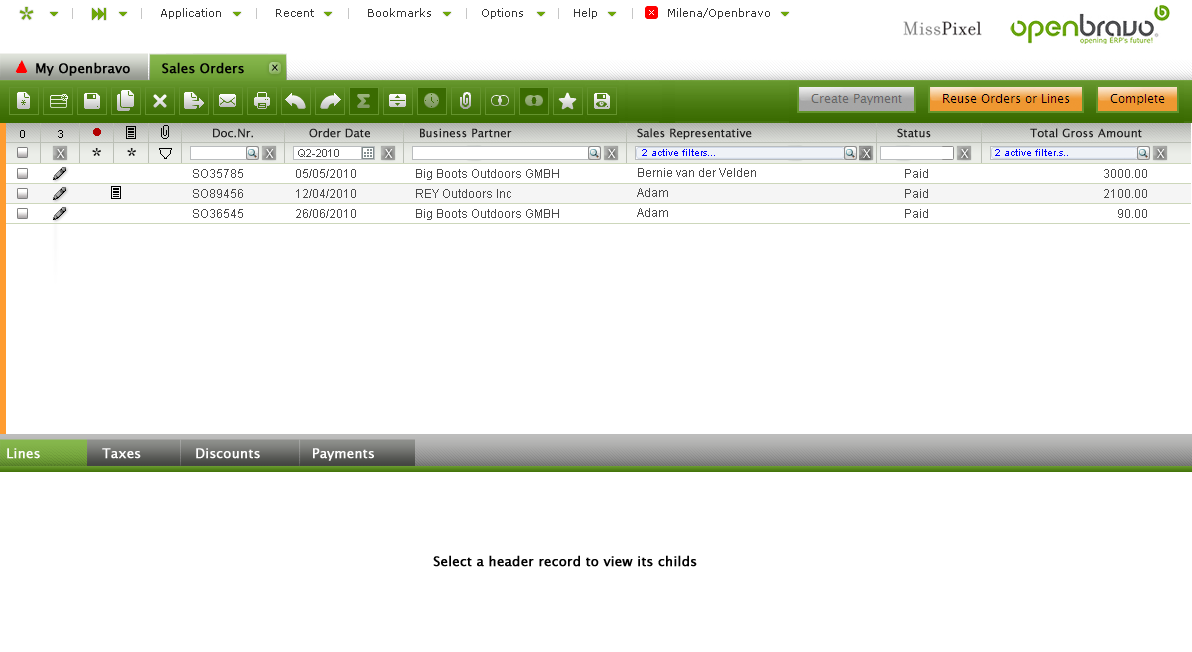
Task: Open the Recent menu dropdown arrow
Action: [328, 14]
